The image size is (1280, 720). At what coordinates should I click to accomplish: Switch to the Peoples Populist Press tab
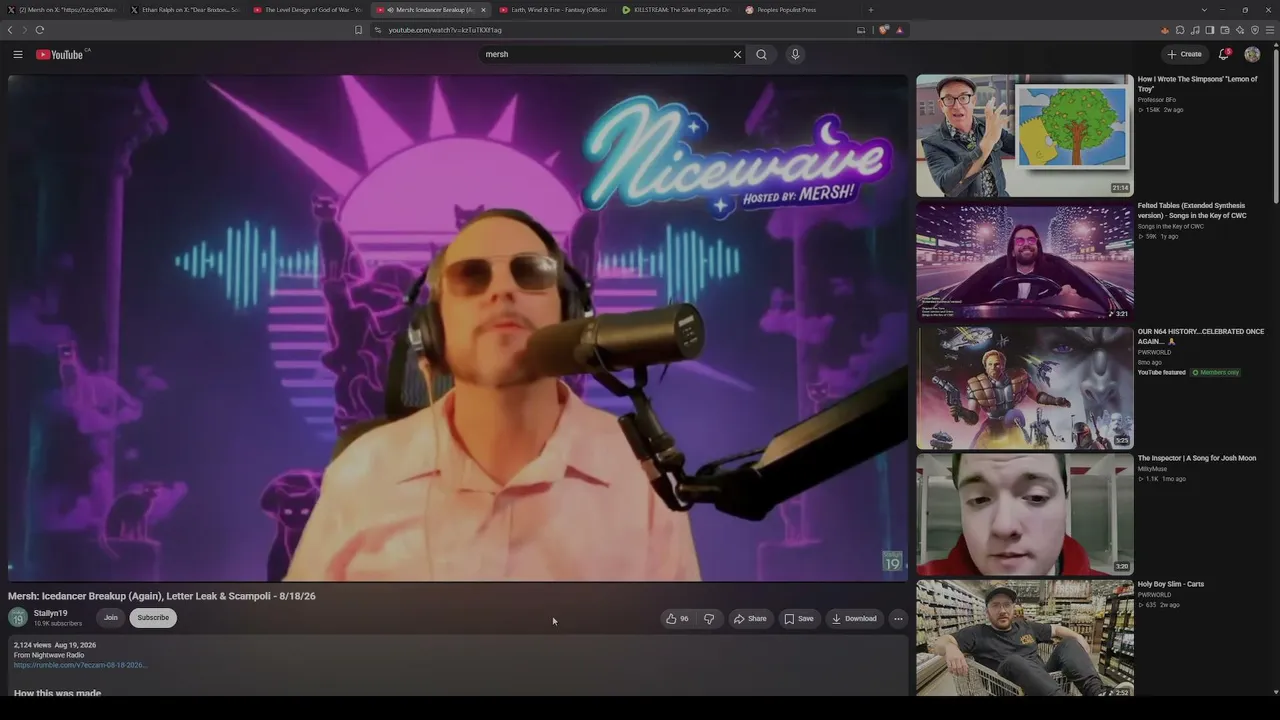[x=800, y=10]
